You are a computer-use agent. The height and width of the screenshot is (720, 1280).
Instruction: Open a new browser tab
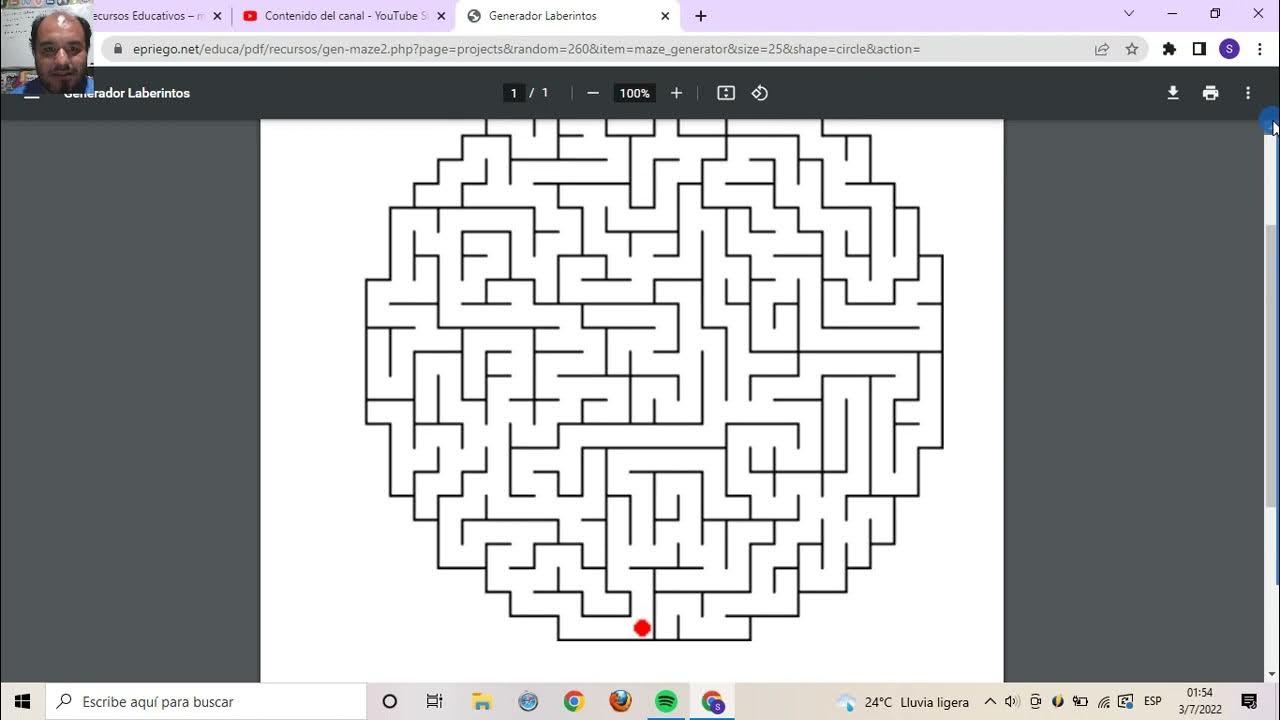701,16
